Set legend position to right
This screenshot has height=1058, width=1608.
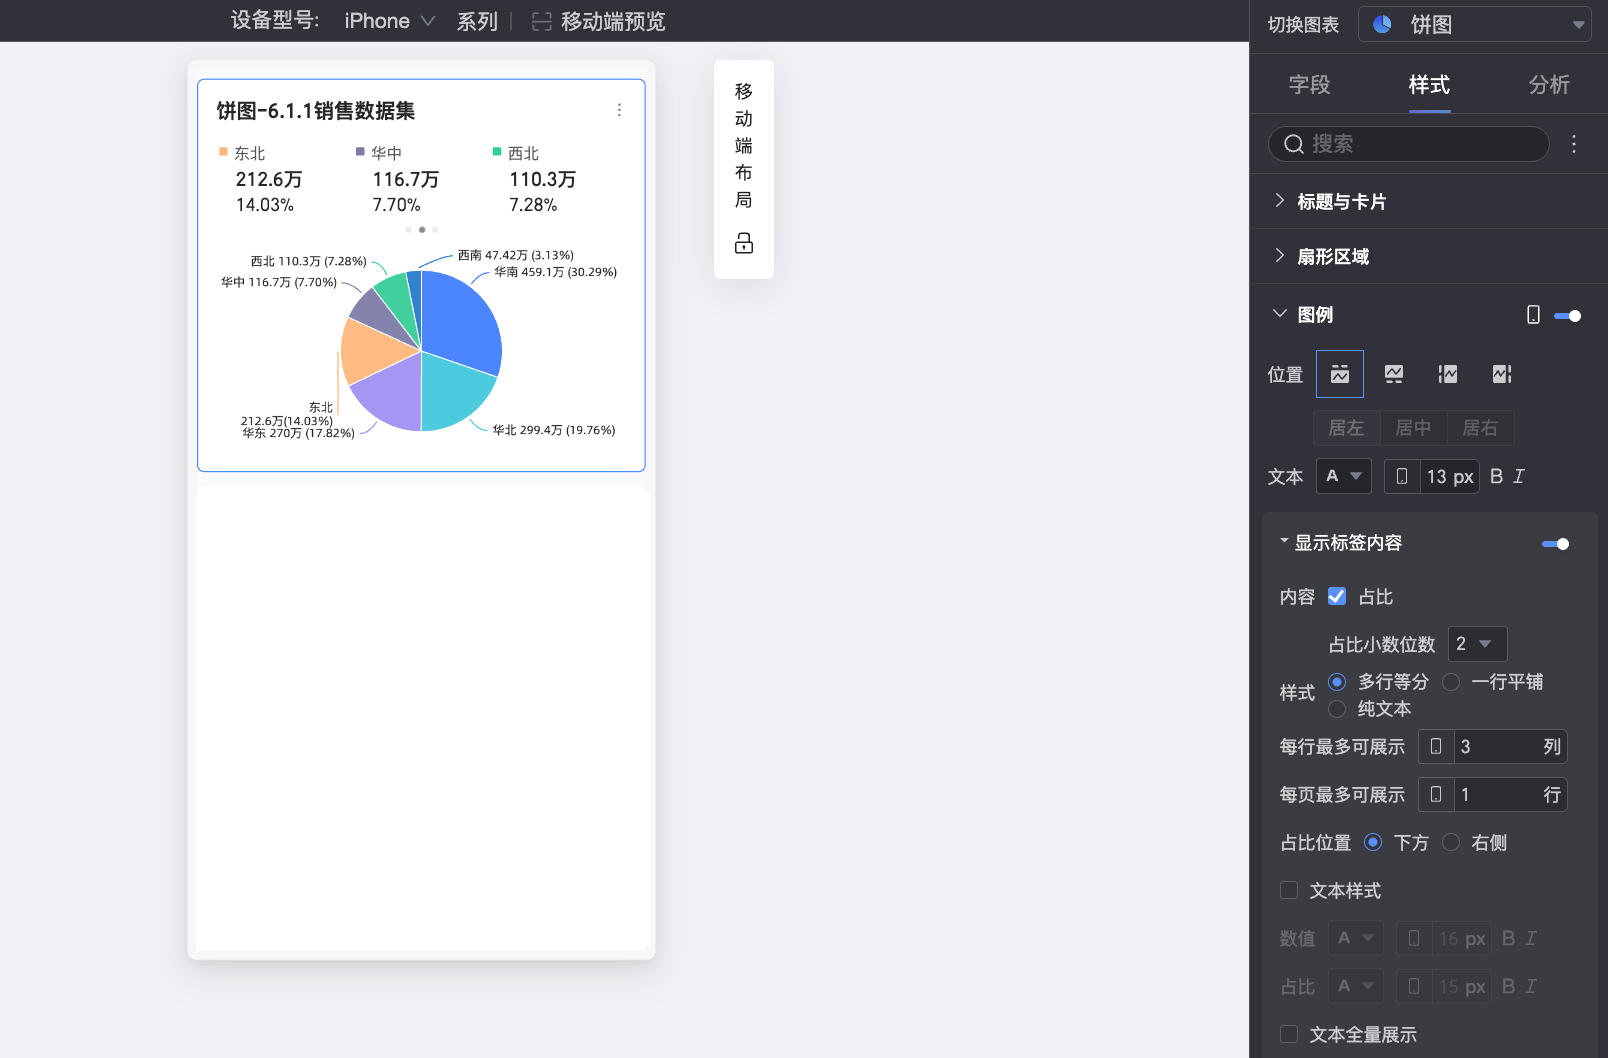tap(1502, 374)
